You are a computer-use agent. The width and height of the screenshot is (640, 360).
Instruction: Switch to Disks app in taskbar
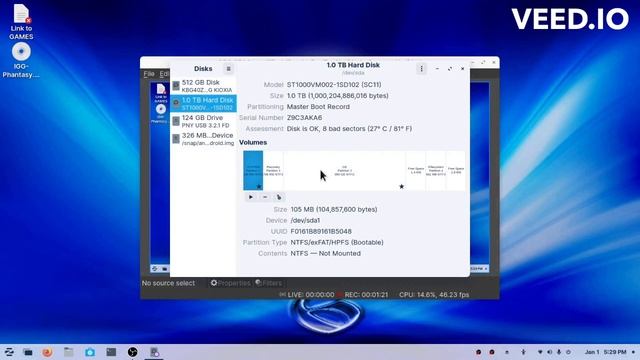click(x=154, y=352)
